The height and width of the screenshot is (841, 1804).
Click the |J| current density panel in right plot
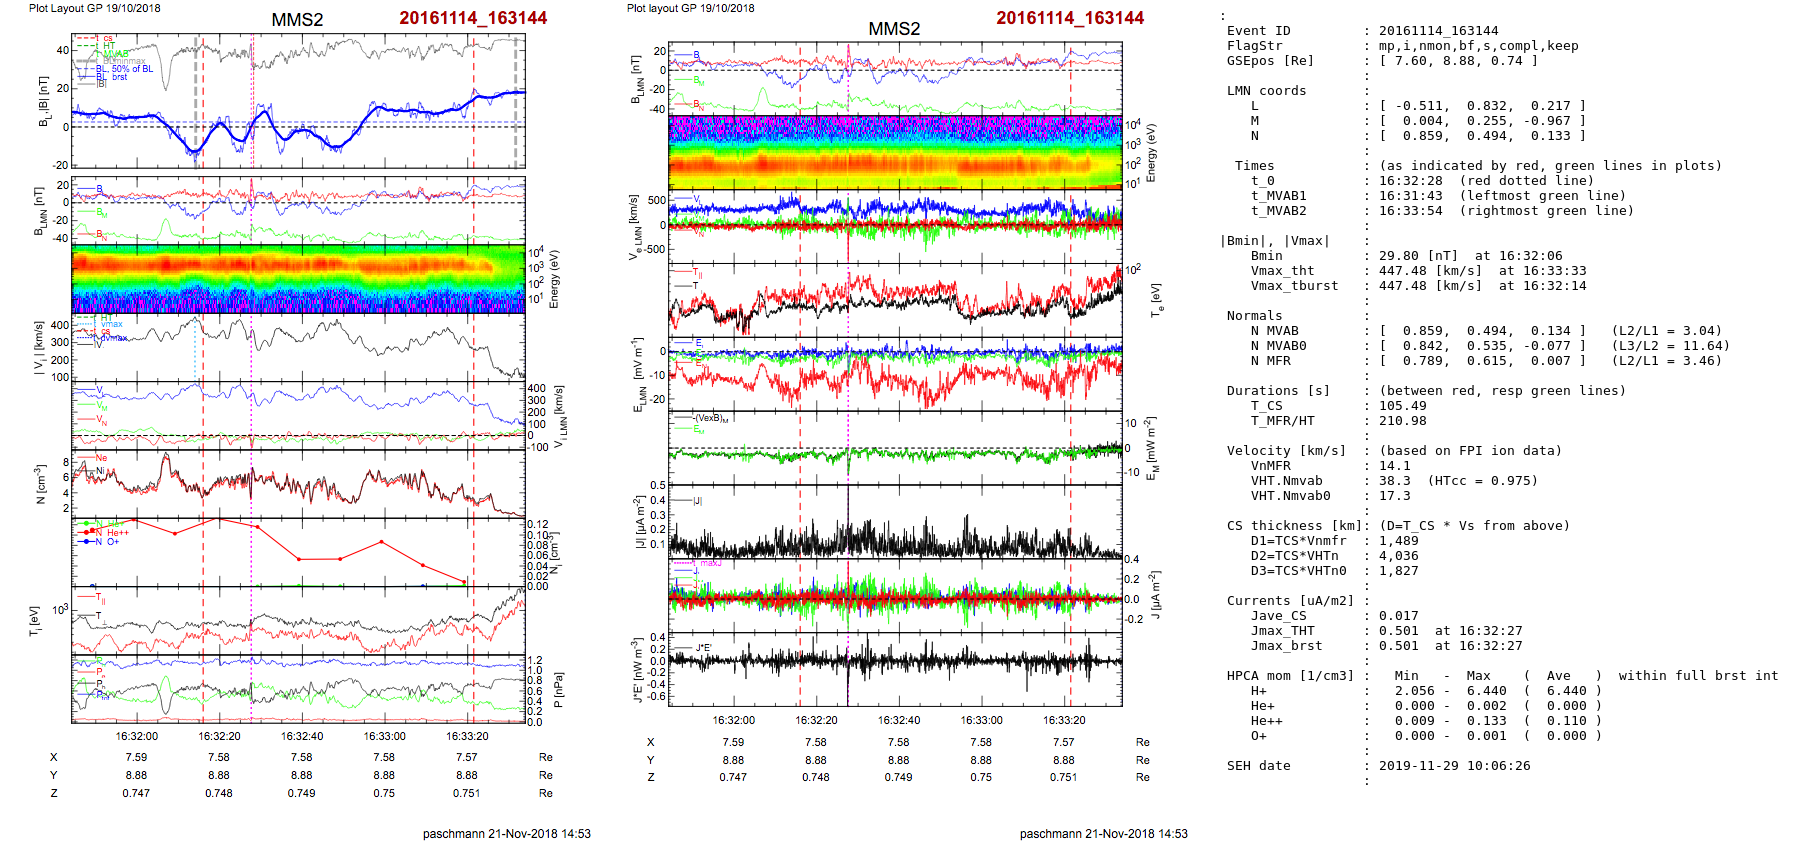click(895, 522)
